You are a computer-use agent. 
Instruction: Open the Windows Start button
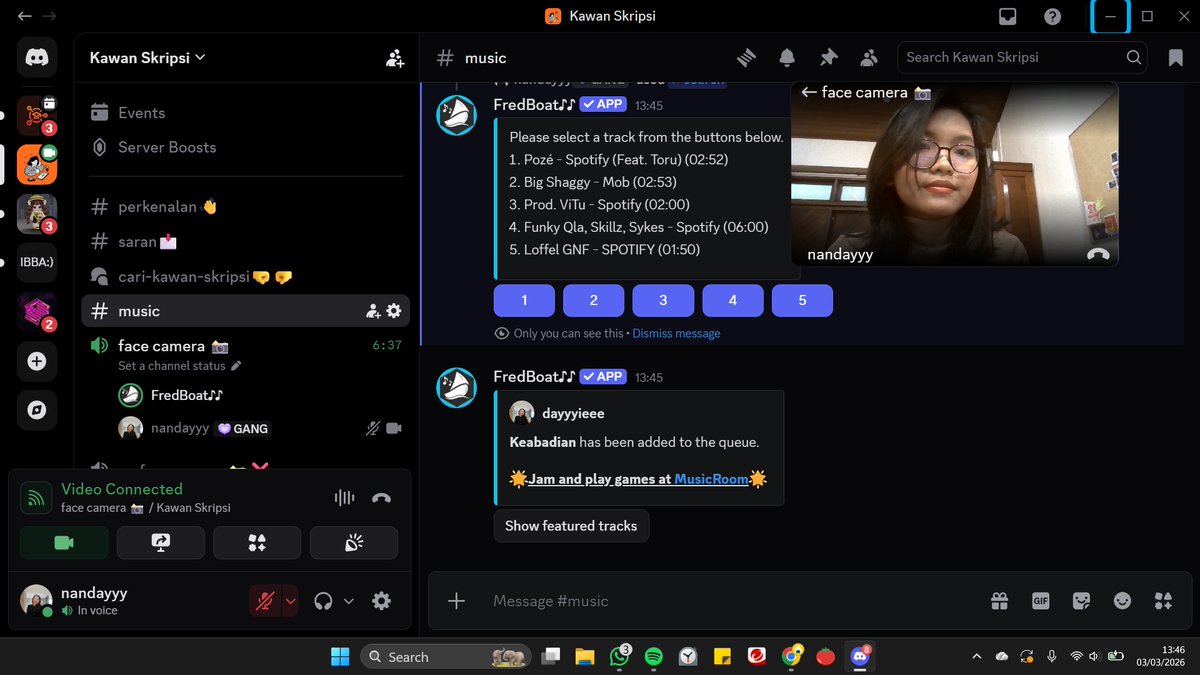340,656
